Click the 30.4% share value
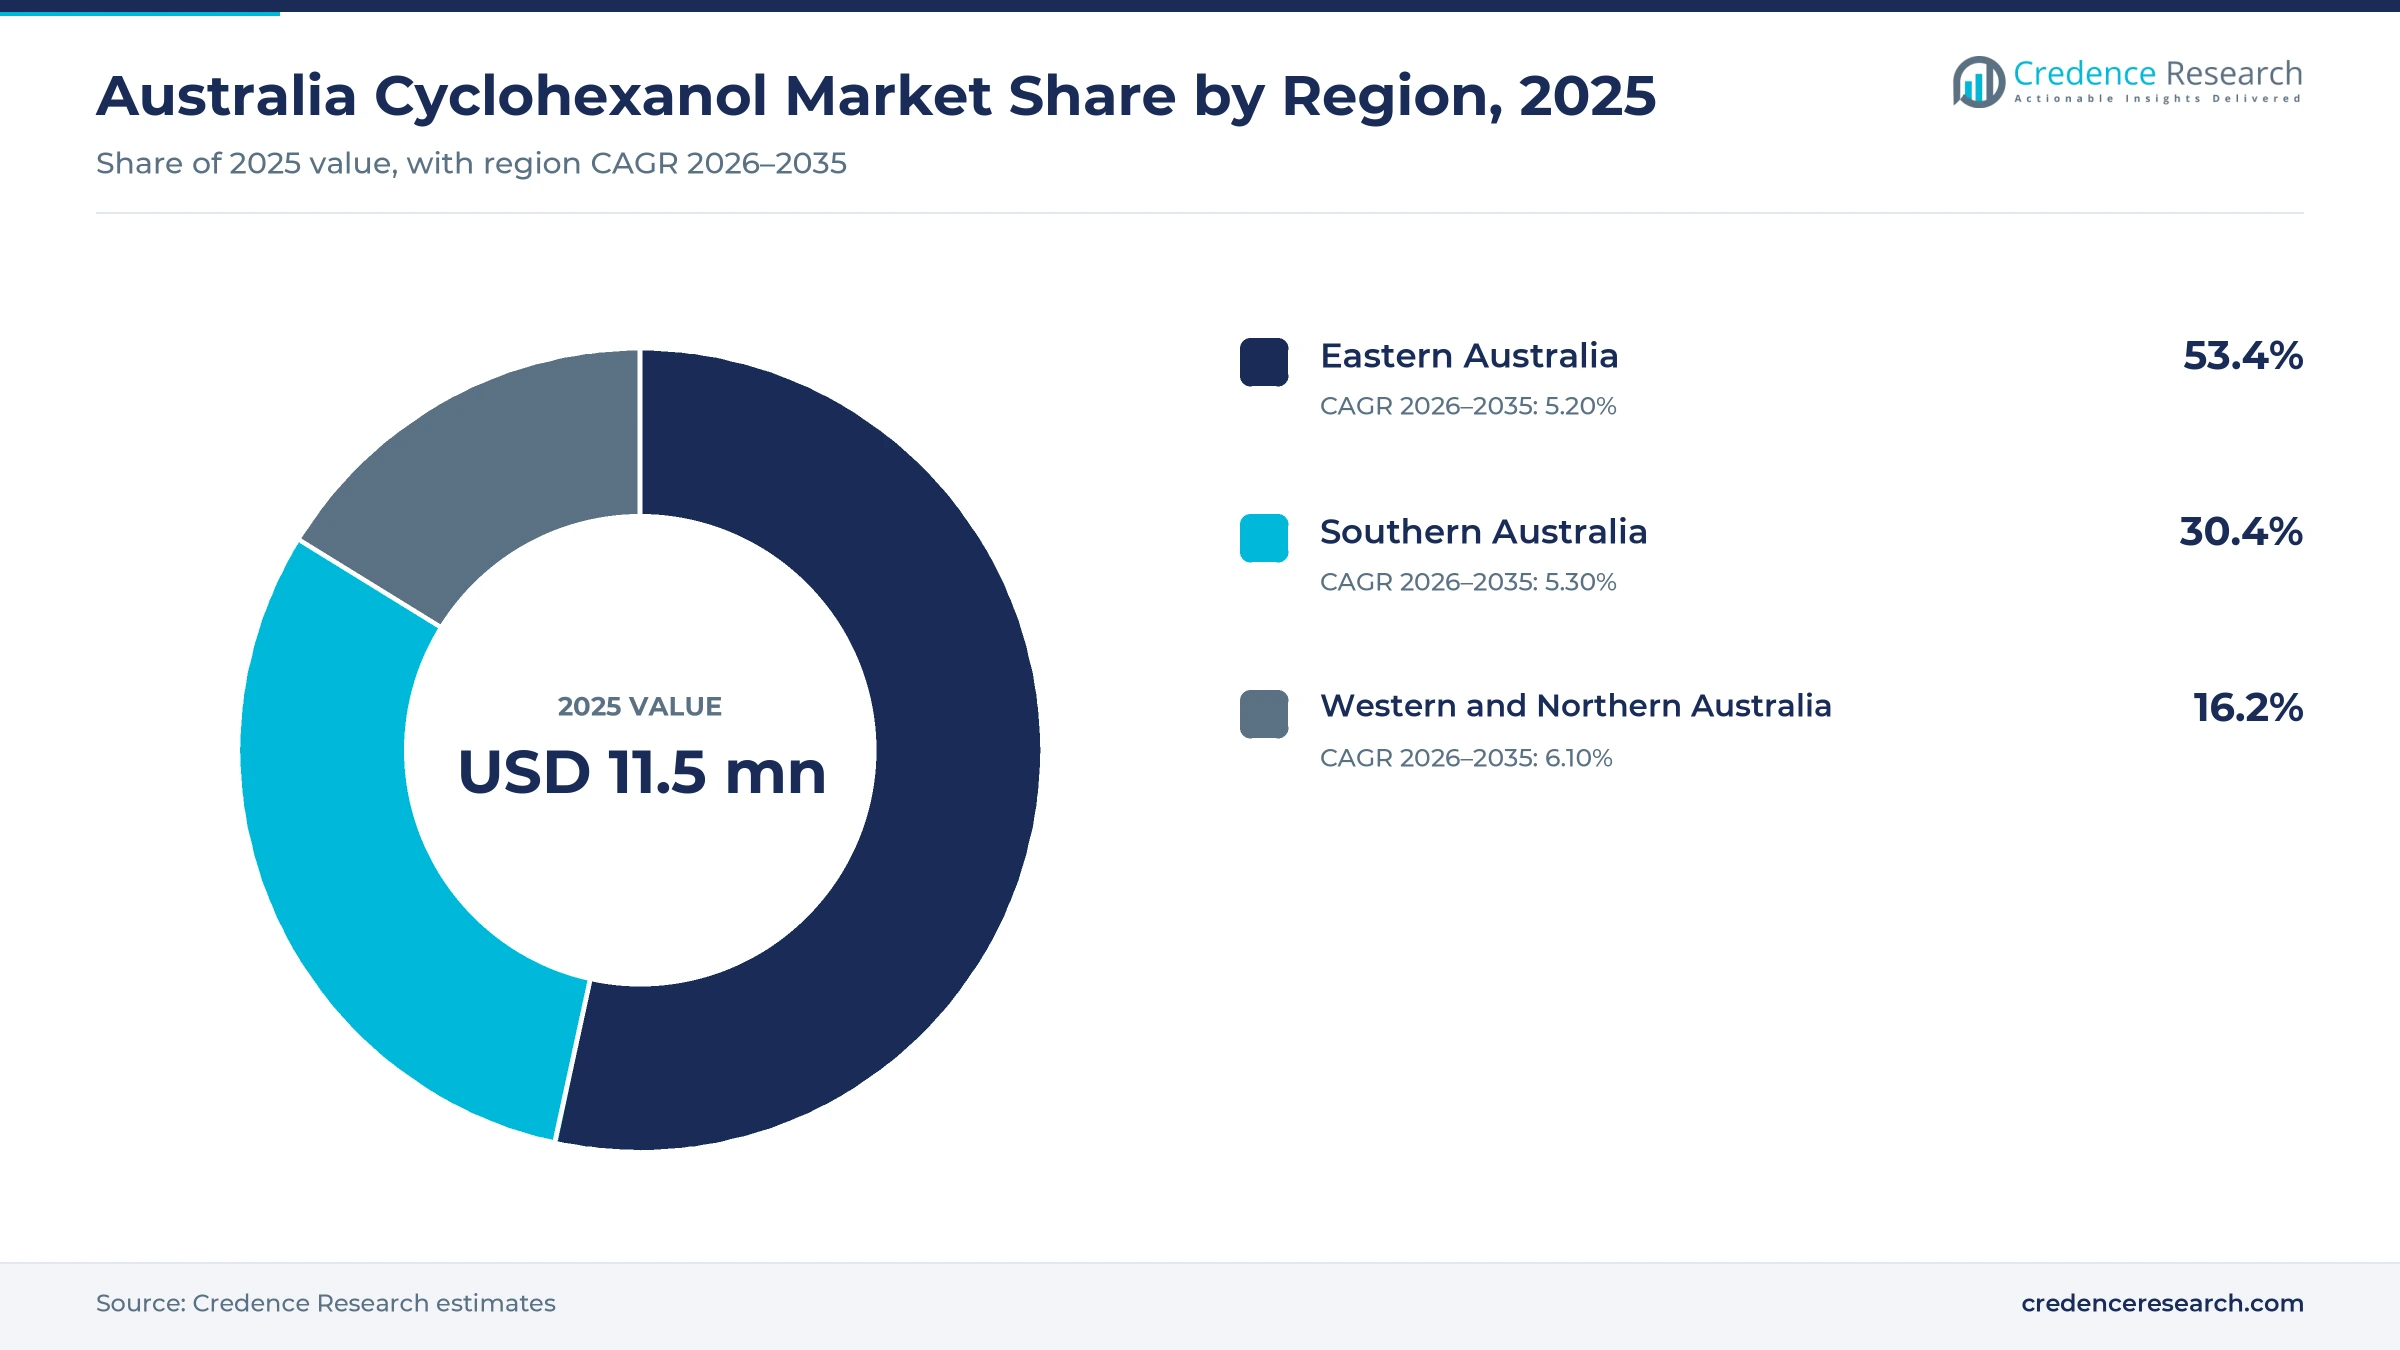Viewport: 2400px width, 1350px height. pyautogui.click(x=2241, y=532)
